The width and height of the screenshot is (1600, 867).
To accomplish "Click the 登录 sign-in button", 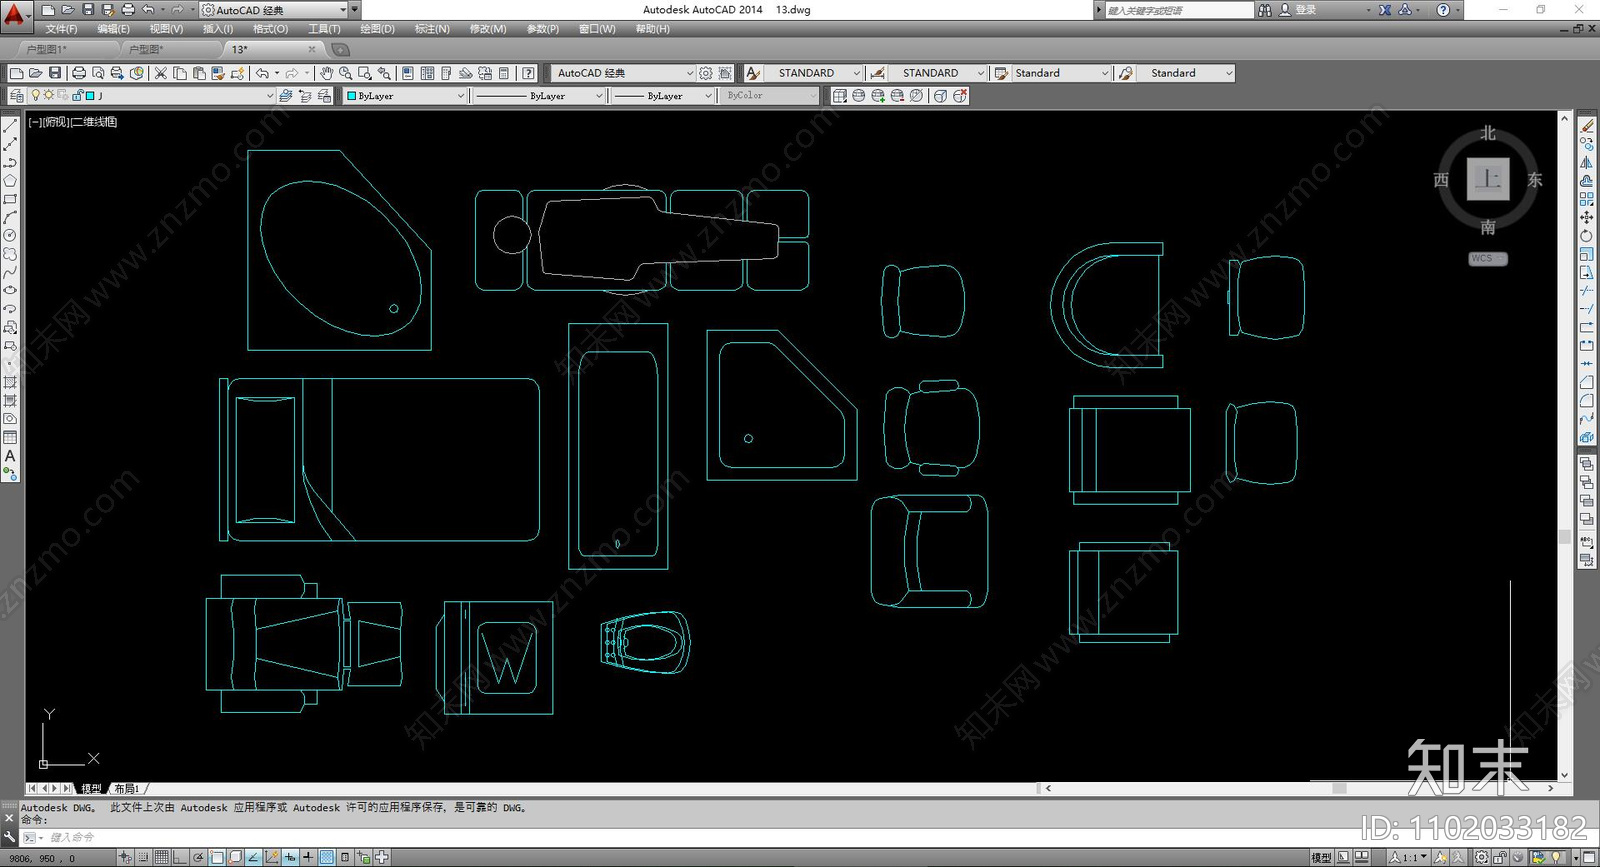I will pos(1305,10).
